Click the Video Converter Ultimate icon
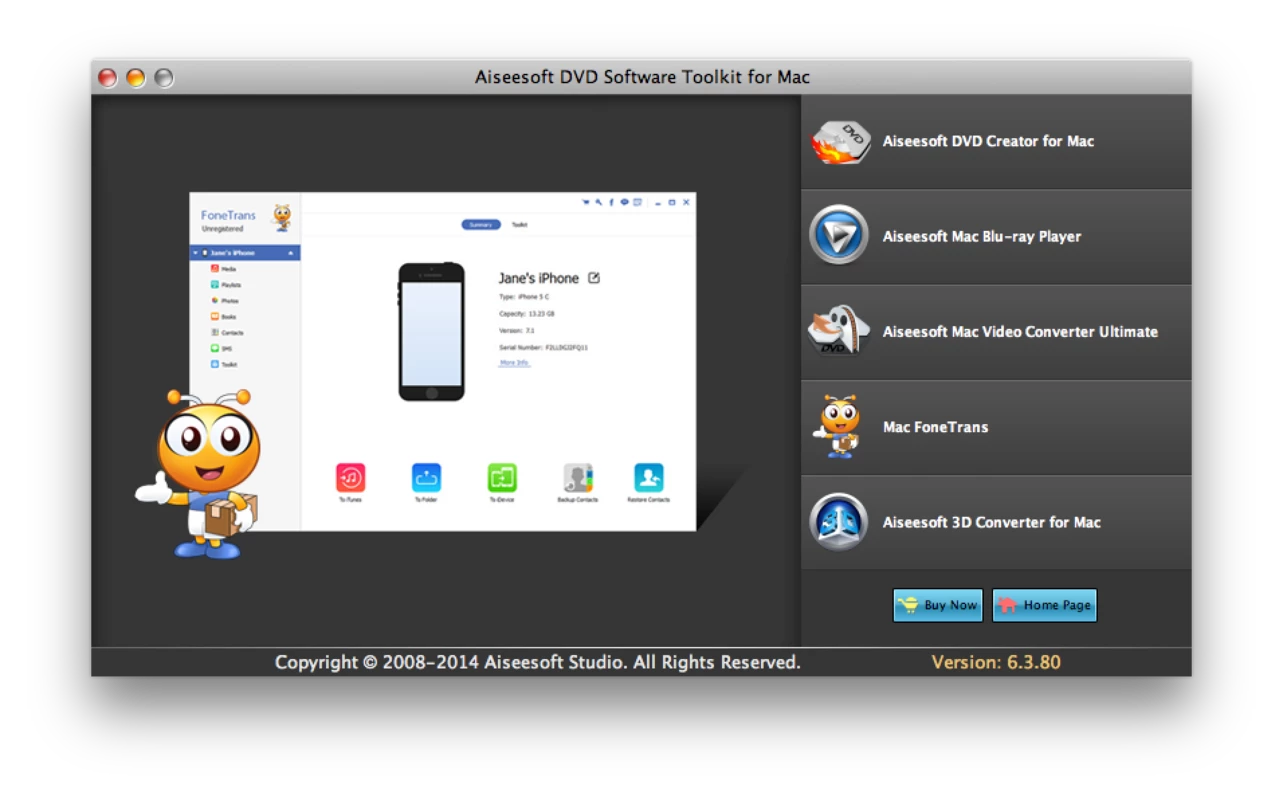The width and height of the screenshot is (1283, 800). [x=839, y=330]
